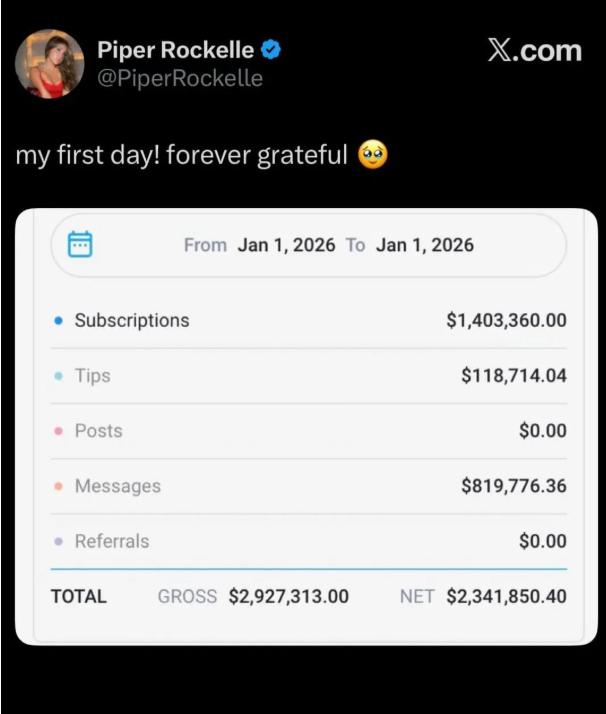
Task: Click the orange Messages bullet dot
Action: tap(58, 486)
